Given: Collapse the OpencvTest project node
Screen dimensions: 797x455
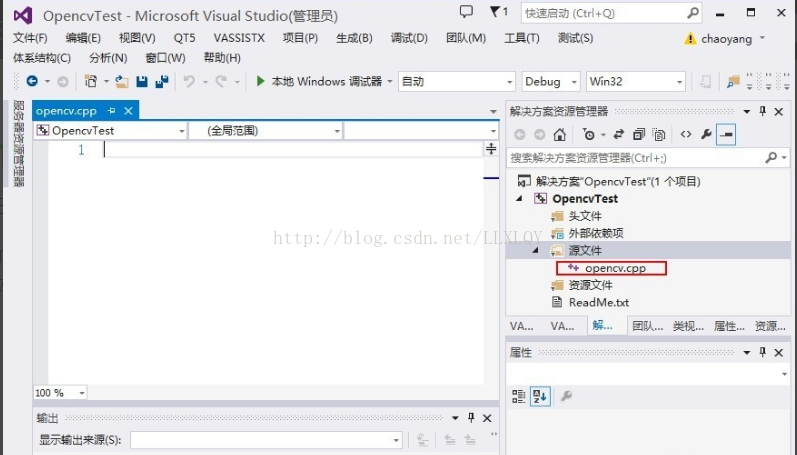Looking at the screenshot, I should click(519, 199).
